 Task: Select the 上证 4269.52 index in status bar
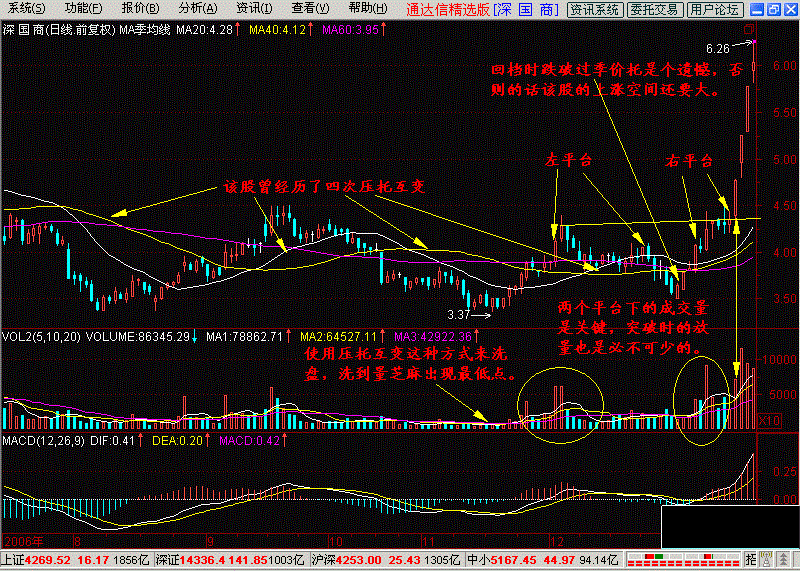[78, 560]
